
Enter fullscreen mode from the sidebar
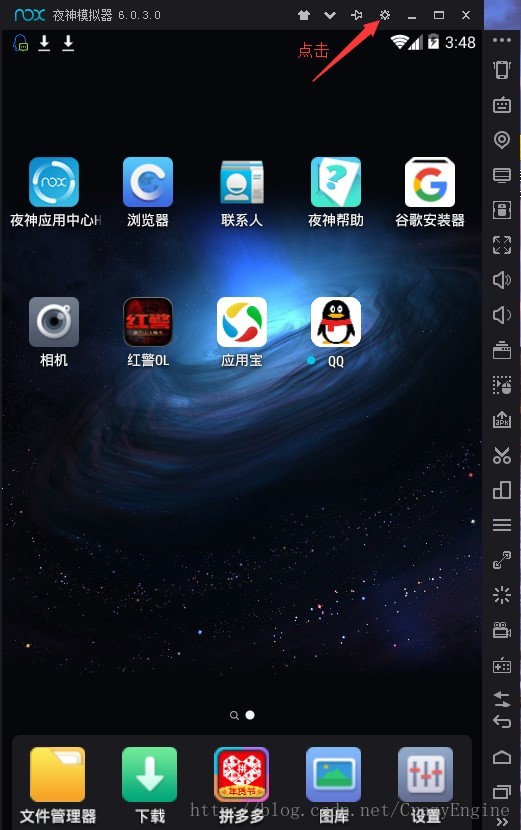pos(502,245)
